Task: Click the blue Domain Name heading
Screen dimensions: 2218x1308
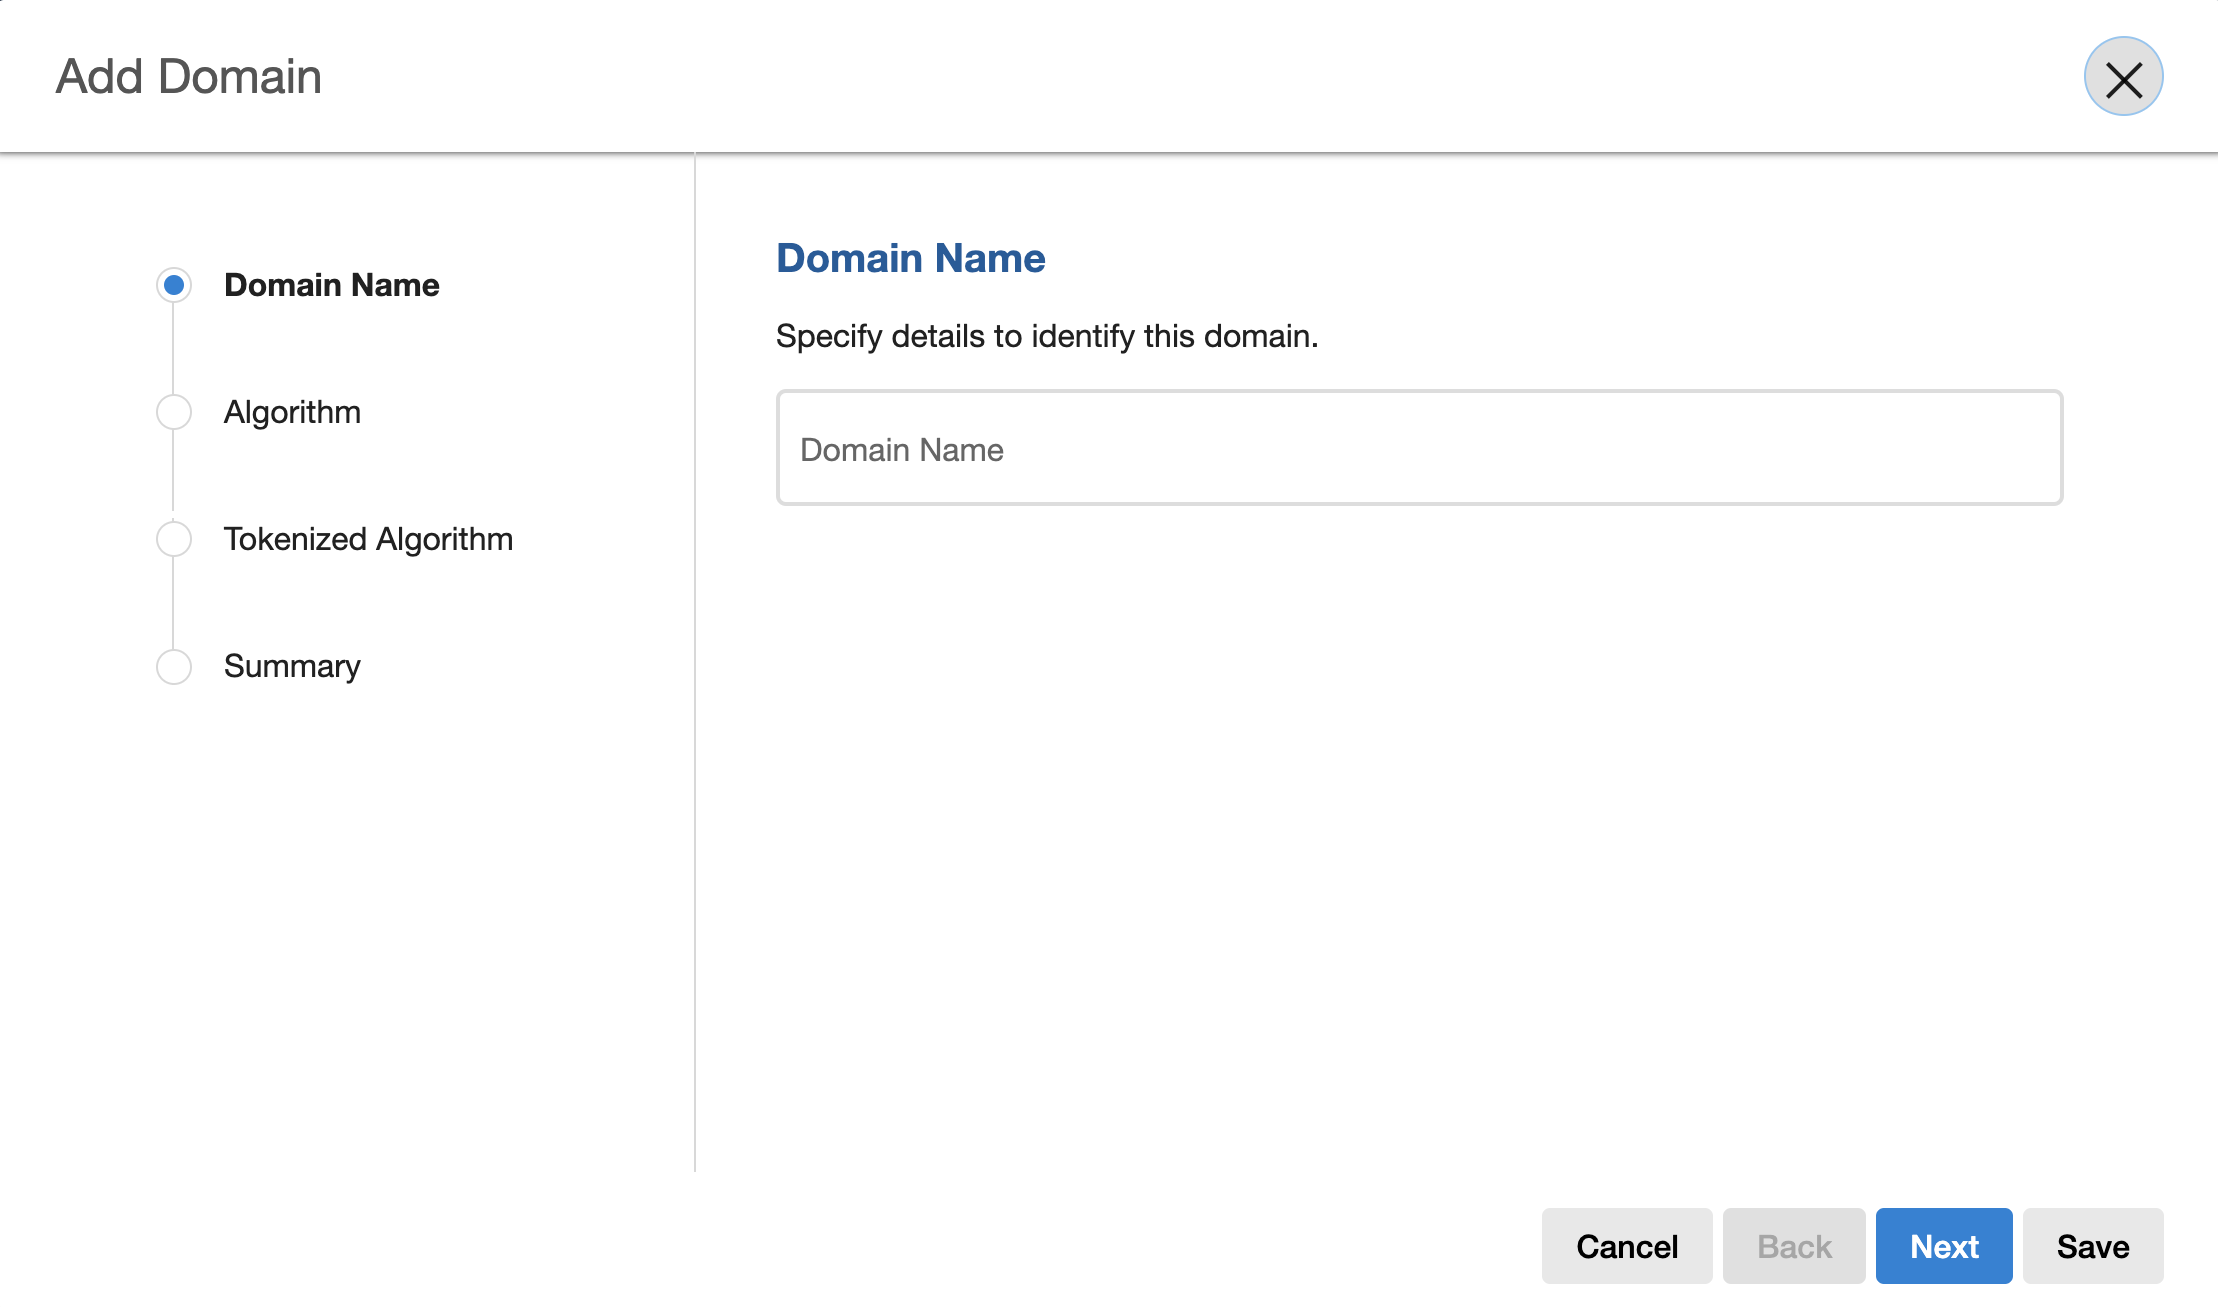Action: tap(910, 258)
